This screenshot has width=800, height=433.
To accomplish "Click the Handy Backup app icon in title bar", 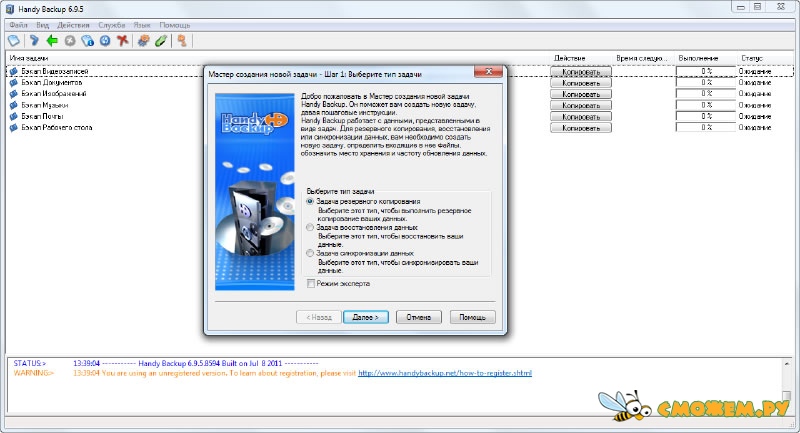I will [10, 9].
